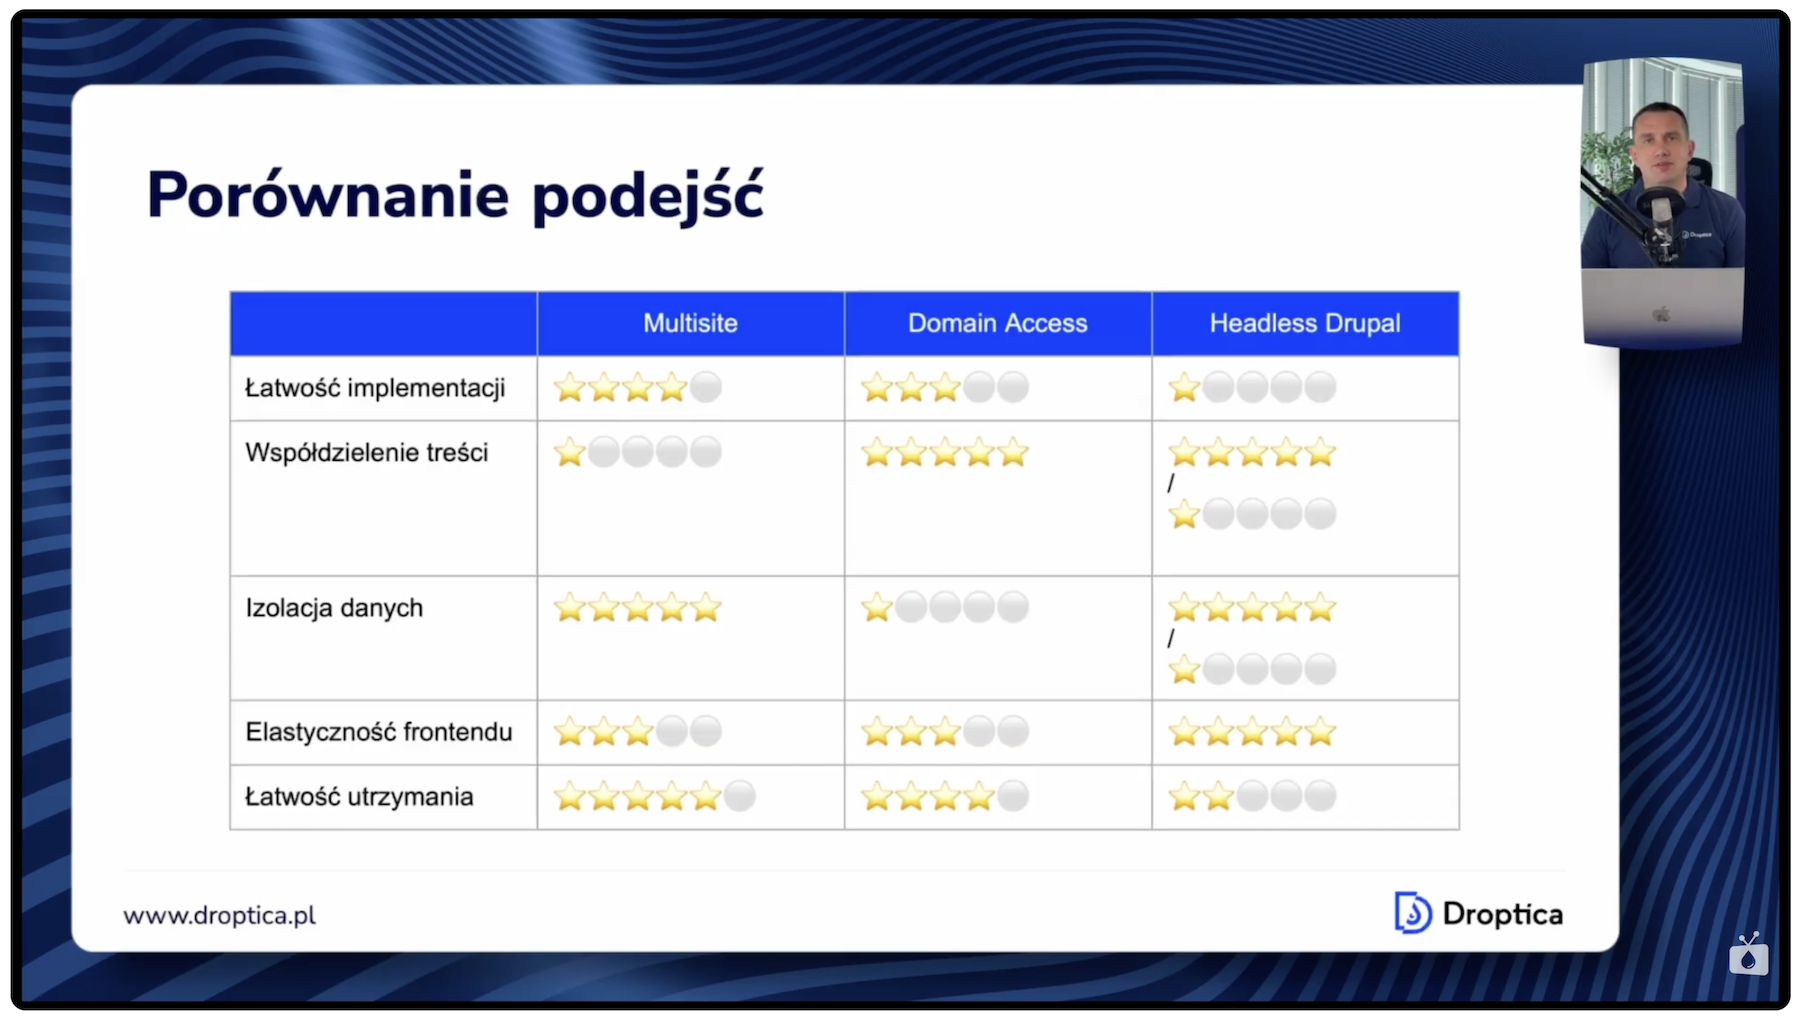Select the single star under Headless Drupal implementation
Image resolution: width=1800 pixels, height=1021 pixels.
click(x=1184, y=388)
